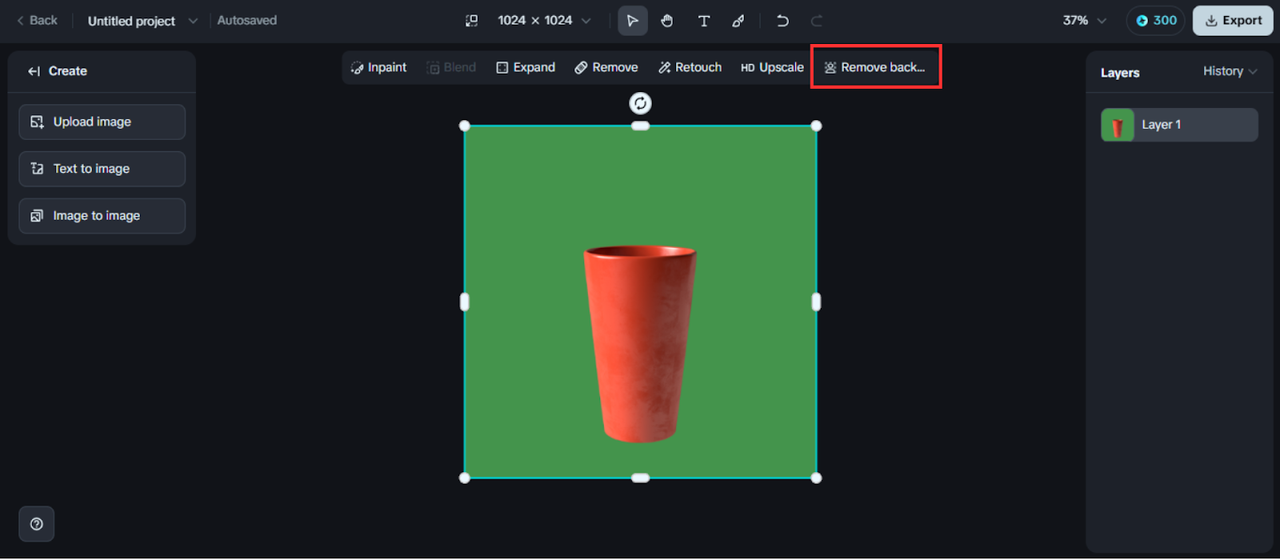Select the Inpaint tool
Viewport: 1280px width, 560px height.
coord(379,68)
